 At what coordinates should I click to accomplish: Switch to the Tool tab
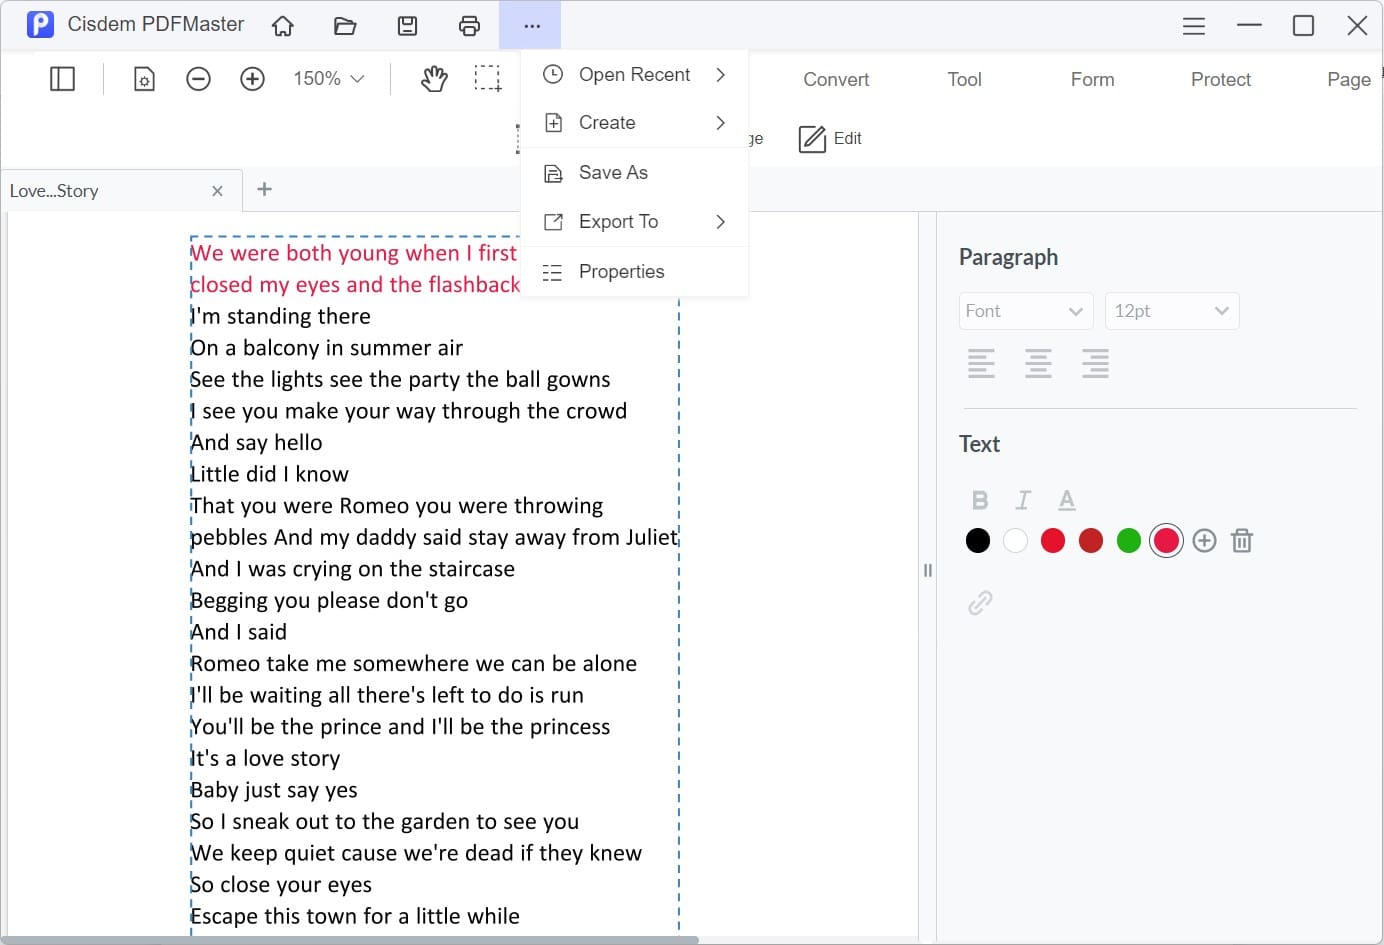coord(964,79)
